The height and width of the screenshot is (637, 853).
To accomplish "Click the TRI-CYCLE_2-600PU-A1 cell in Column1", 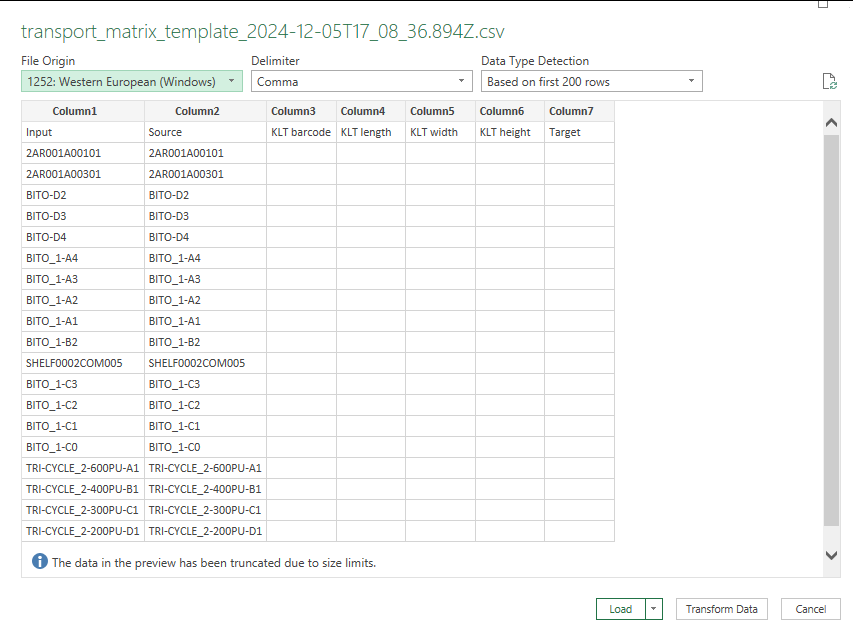I will pyautogui.click(x=83, y=468).
